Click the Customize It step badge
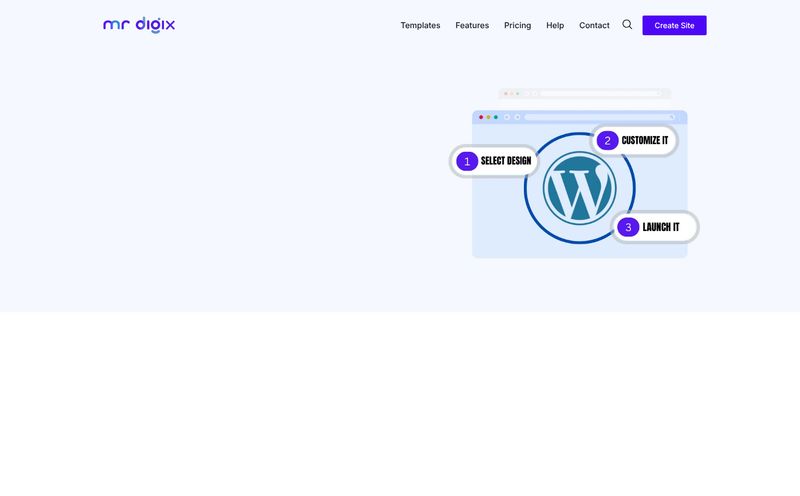Screen dimensions: 800x496 [634, 140]
